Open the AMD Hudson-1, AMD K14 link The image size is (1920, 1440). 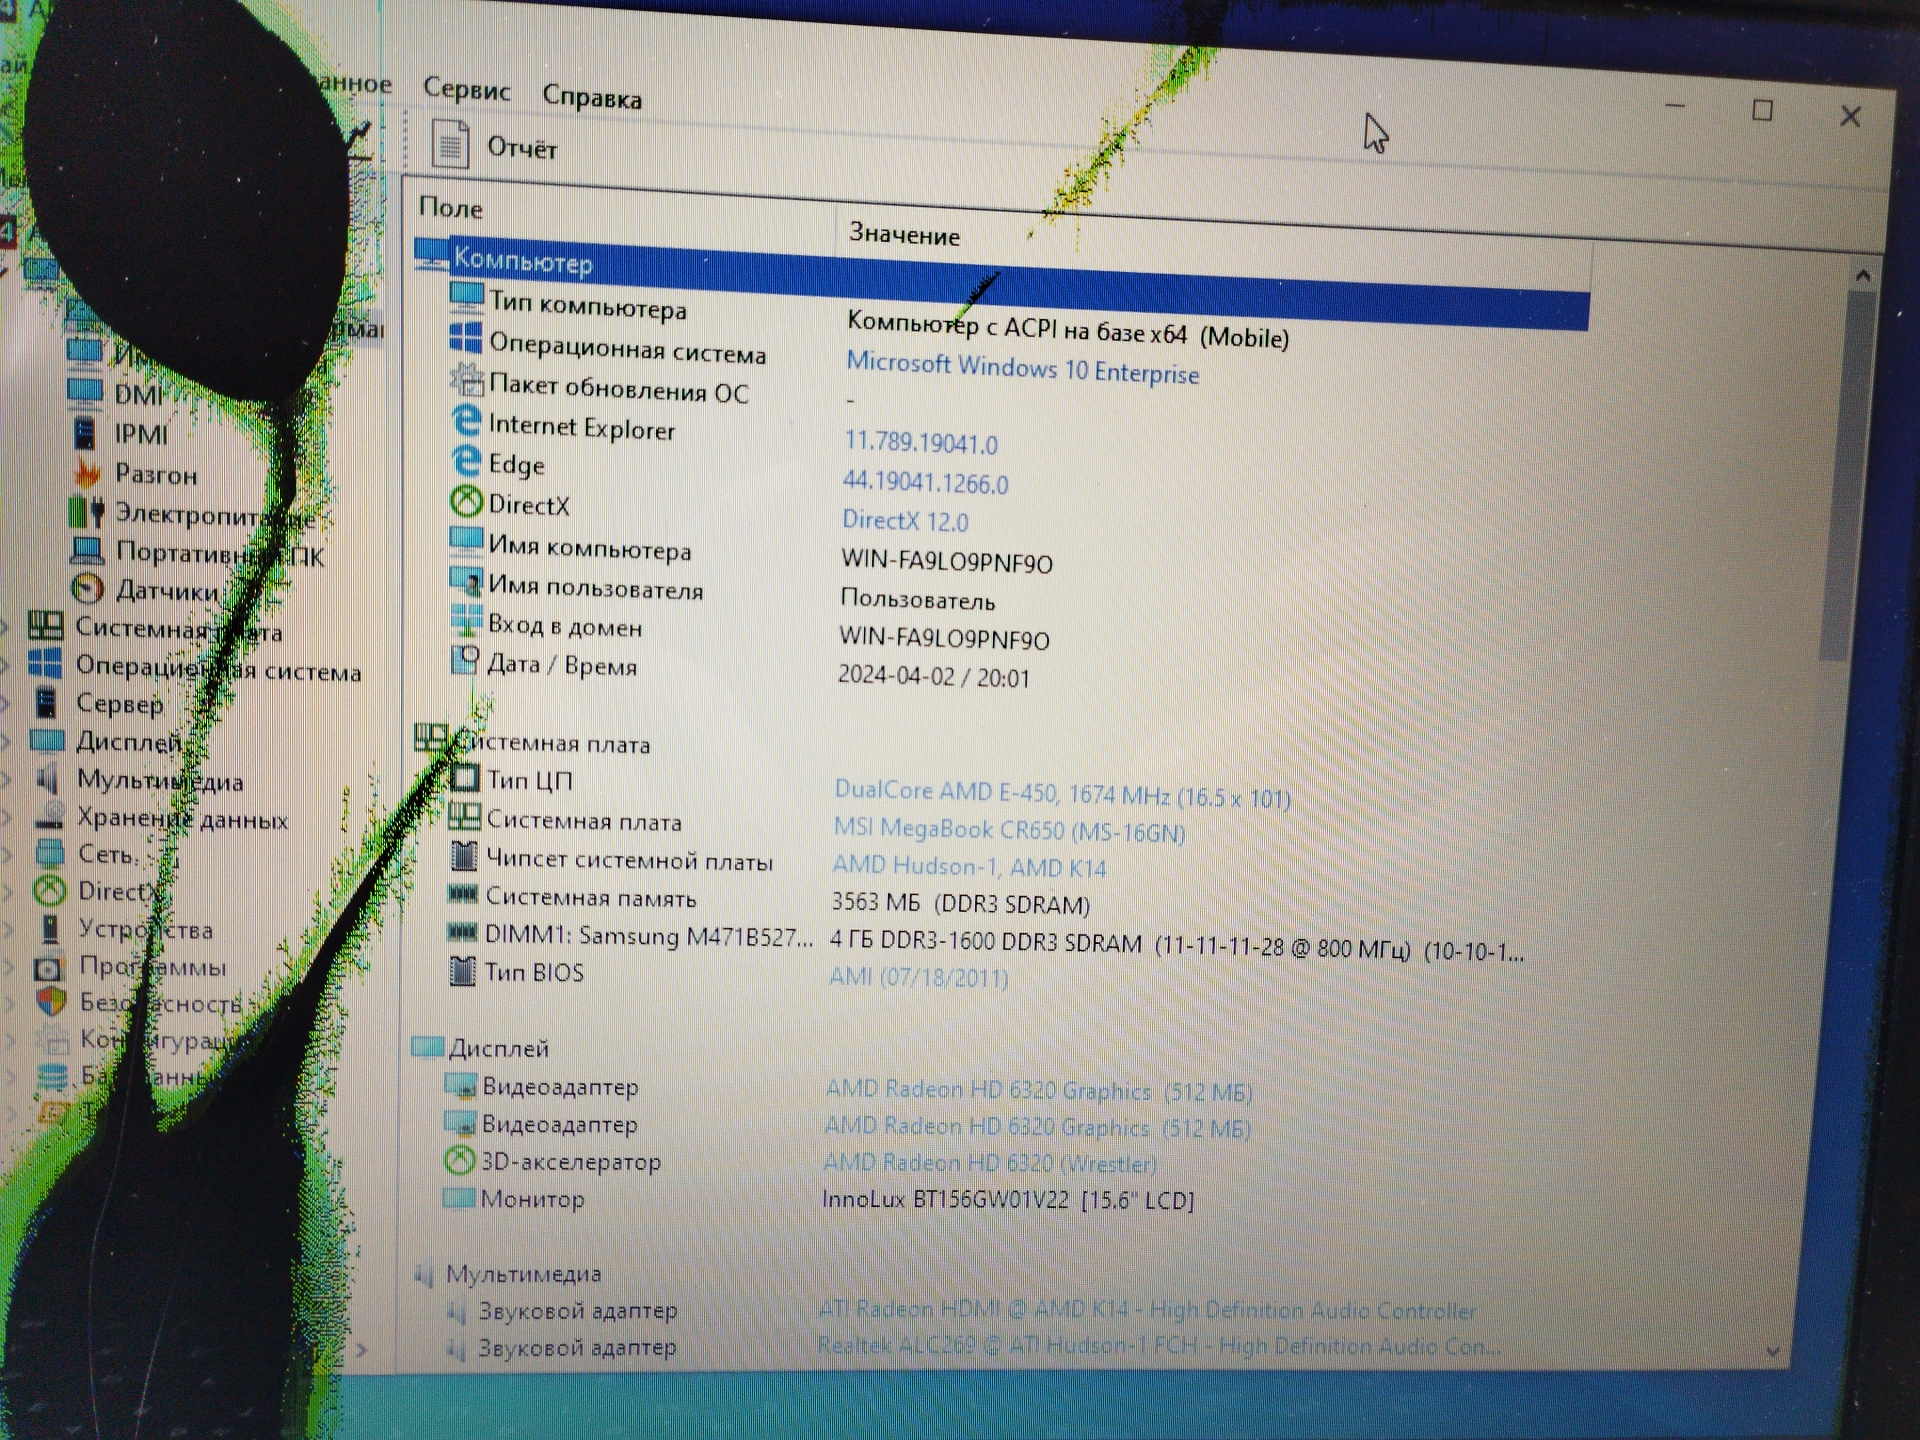(969, 866)
